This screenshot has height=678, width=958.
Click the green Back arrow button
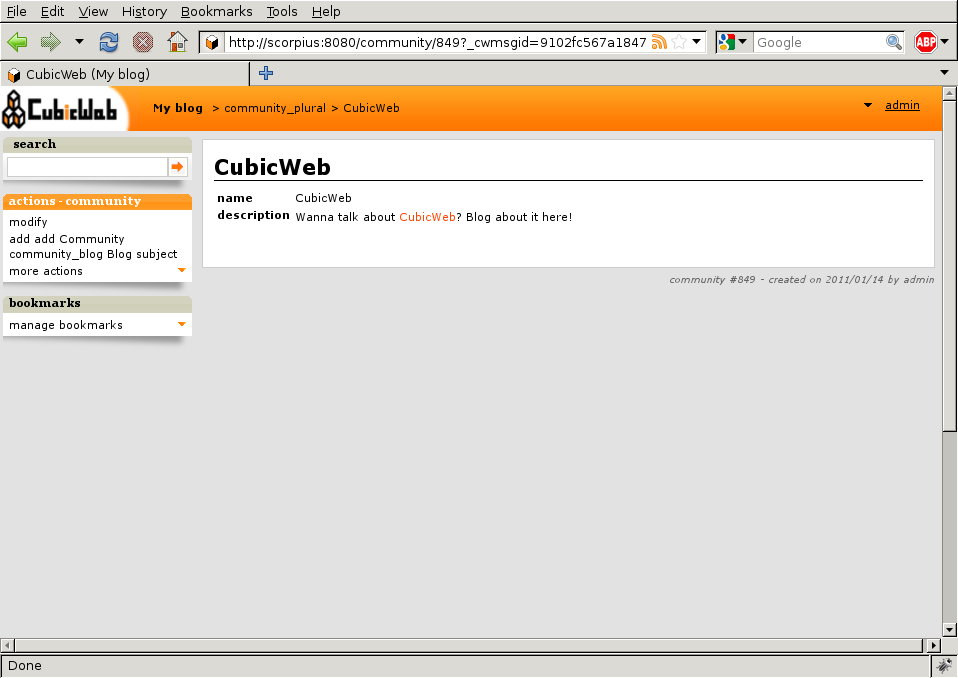tap(17, 42)
